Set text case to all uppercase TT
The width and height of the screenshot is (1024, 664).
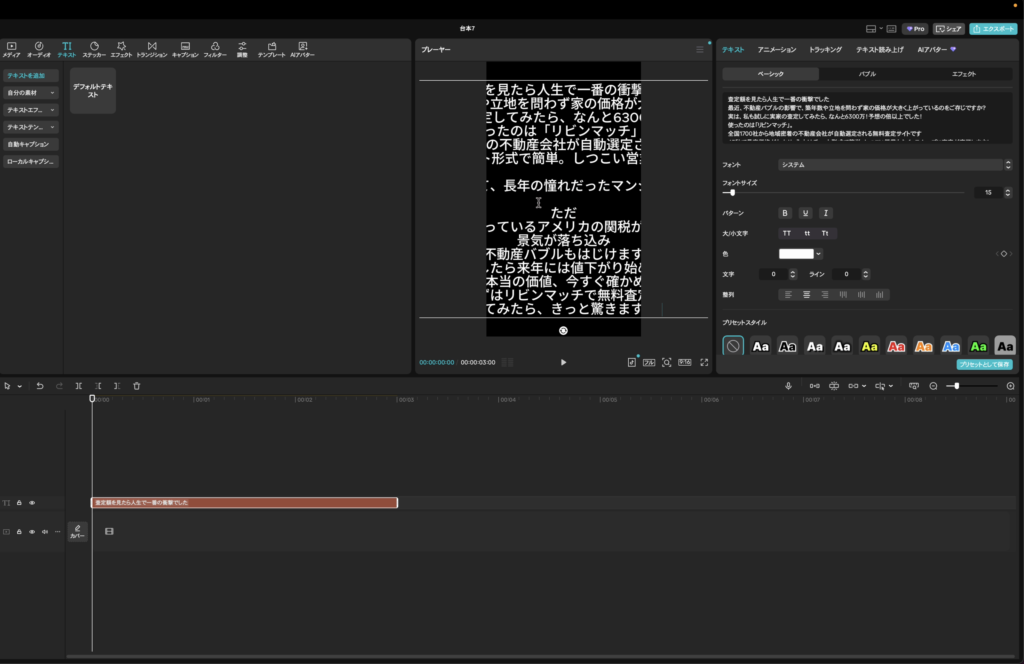point(787,233)
